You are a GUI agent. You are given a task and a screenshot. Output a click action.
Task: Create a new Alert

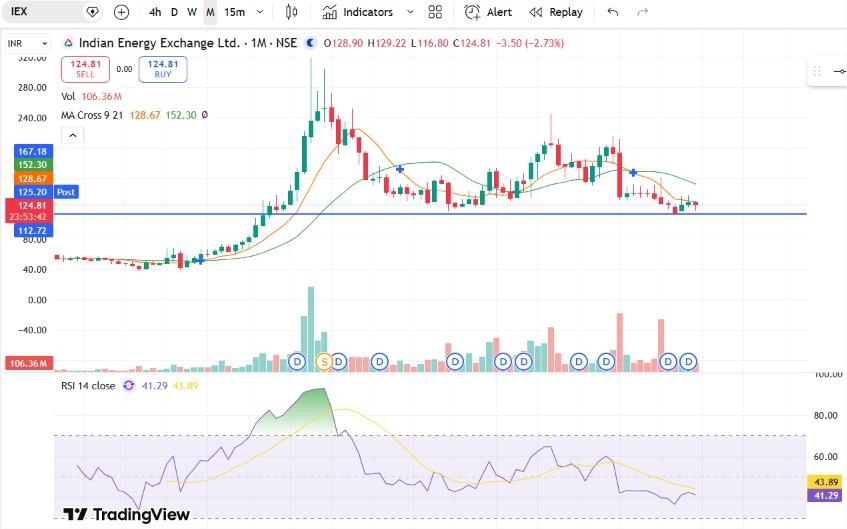(x=488, y=12)
